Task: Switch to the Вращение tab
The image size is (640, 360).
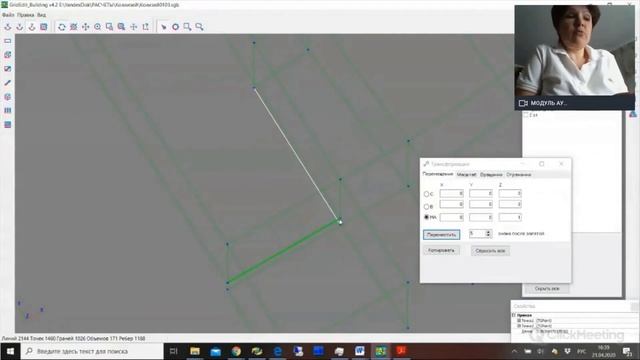Action: tap(491, 175)
